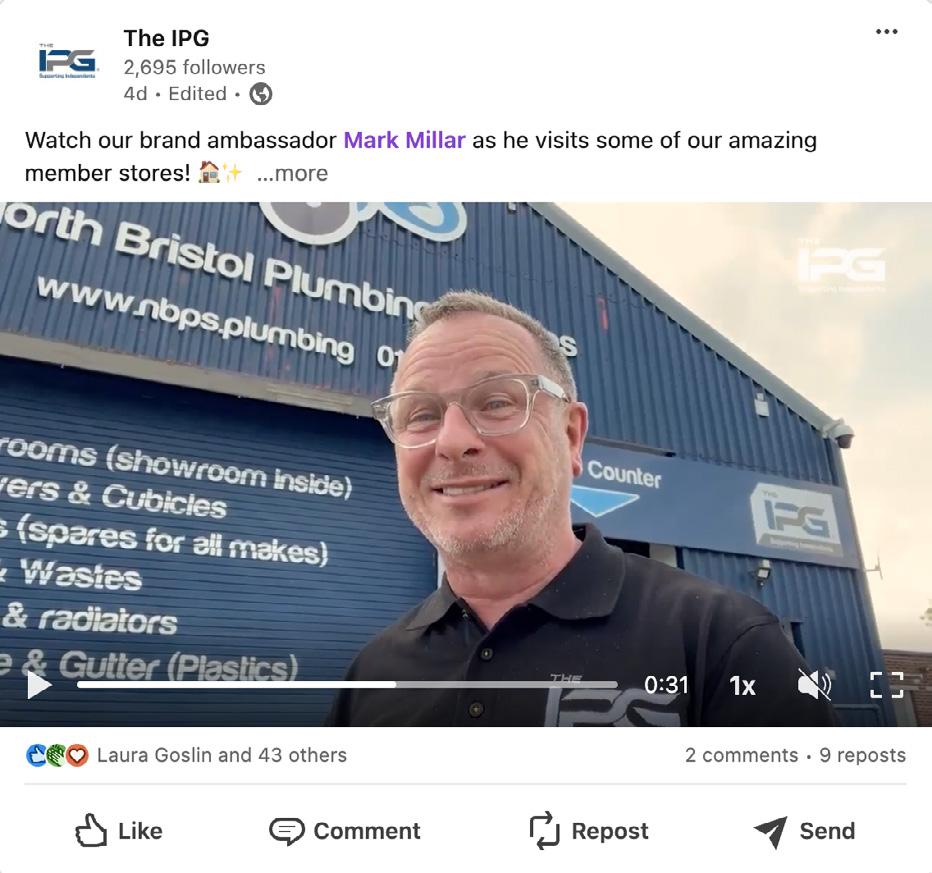Open the 2 comments list
This screenshot has width=932, height=873.
pyautogui.click(x=741, y=755)
